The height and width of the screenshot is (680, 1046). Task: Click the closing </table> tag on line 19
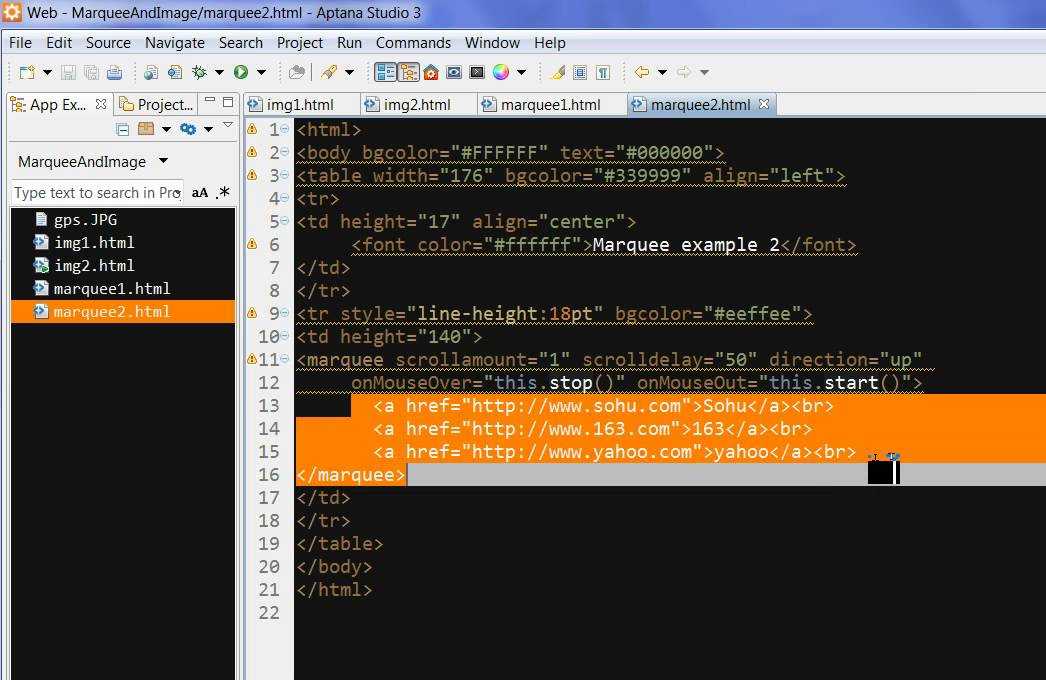340,544
